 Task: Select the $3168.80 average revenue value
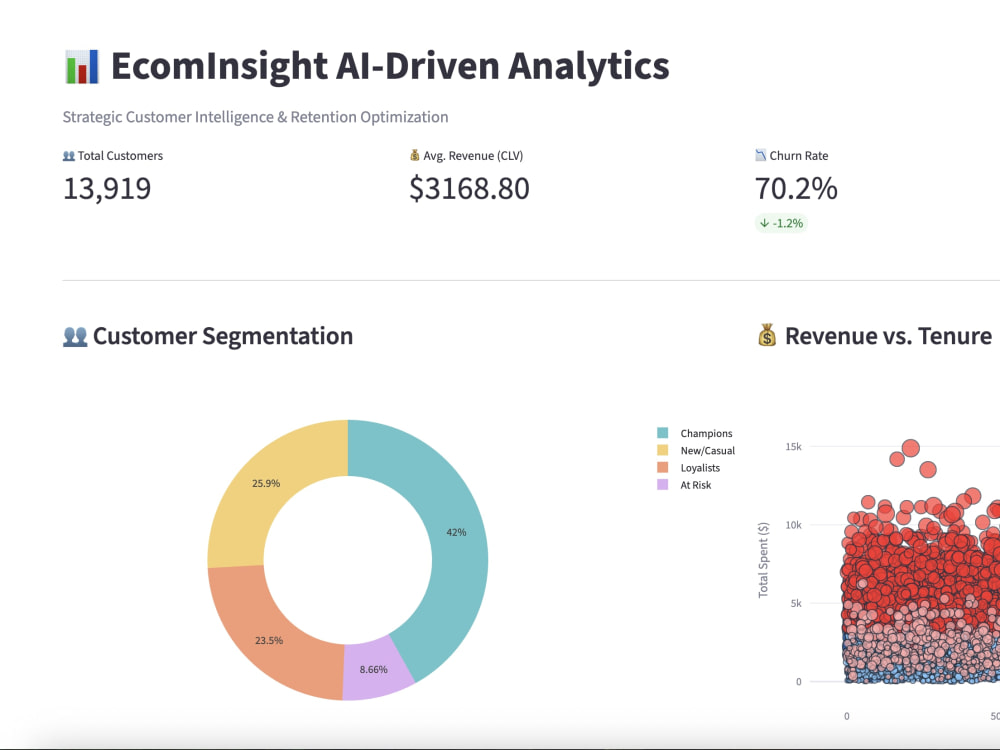click(469, 188)
